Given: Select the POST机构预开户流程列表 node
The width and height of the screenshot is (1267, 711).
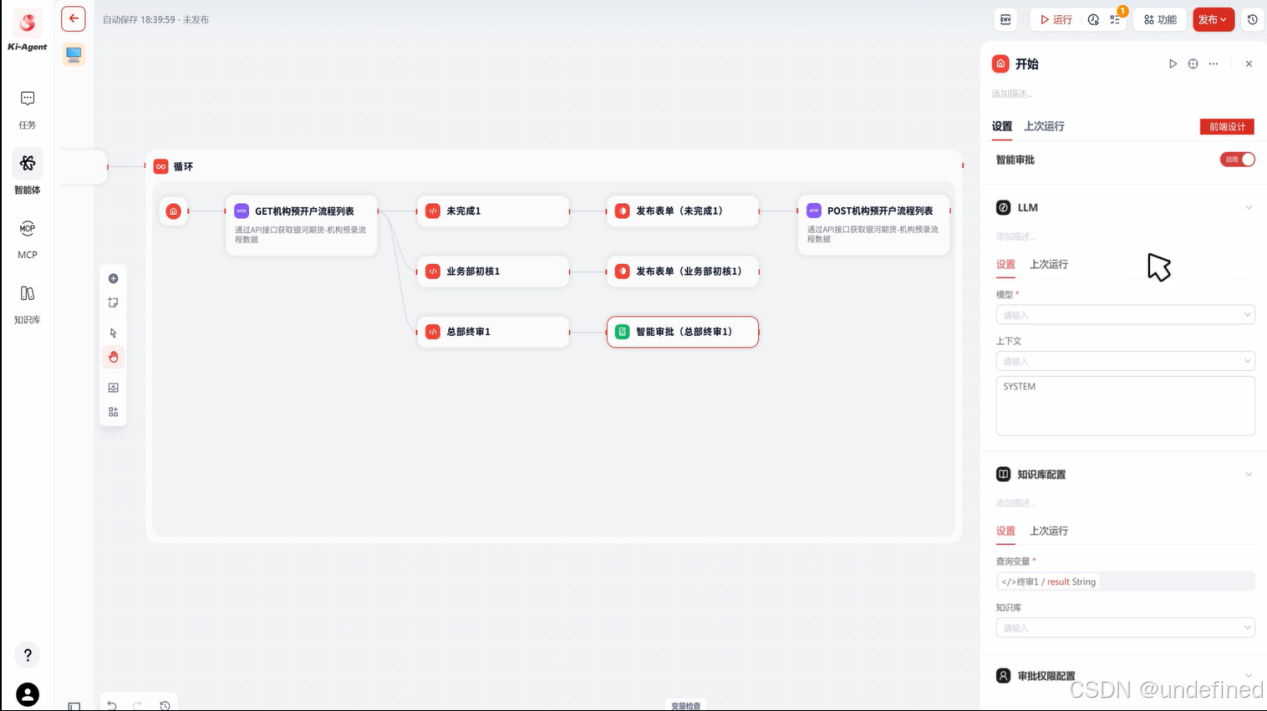Looking at the screenshot, I should [874, 225].
